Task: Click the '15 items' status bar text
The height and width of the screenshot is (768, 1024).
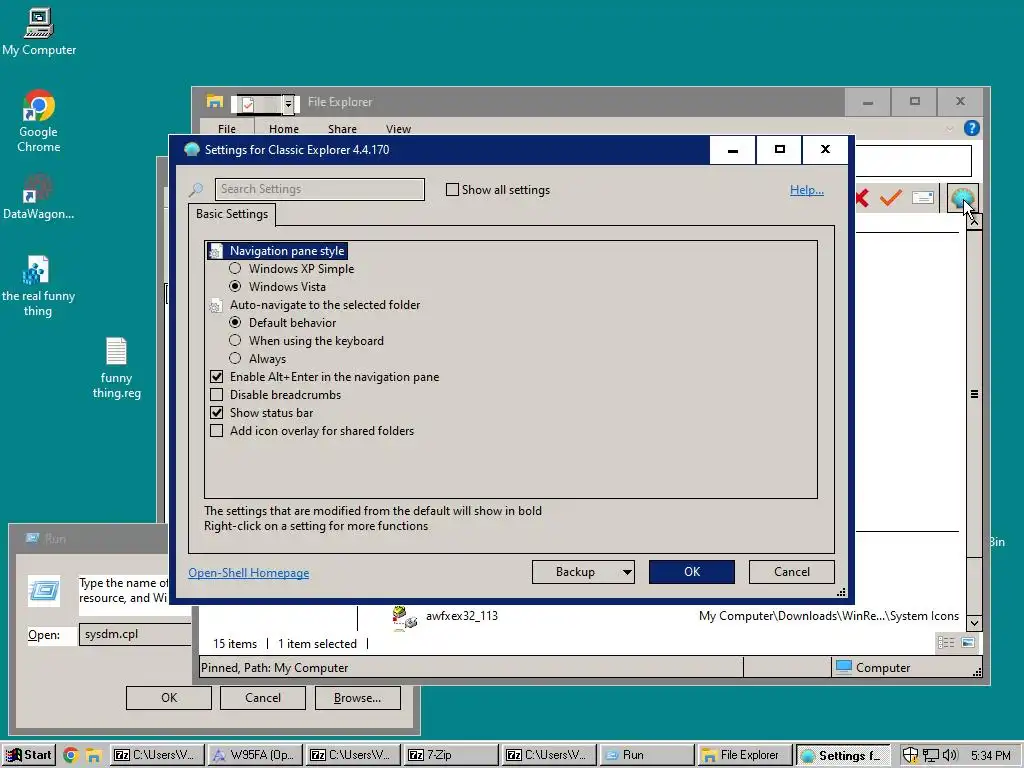Action: click(x=234, y=644)
